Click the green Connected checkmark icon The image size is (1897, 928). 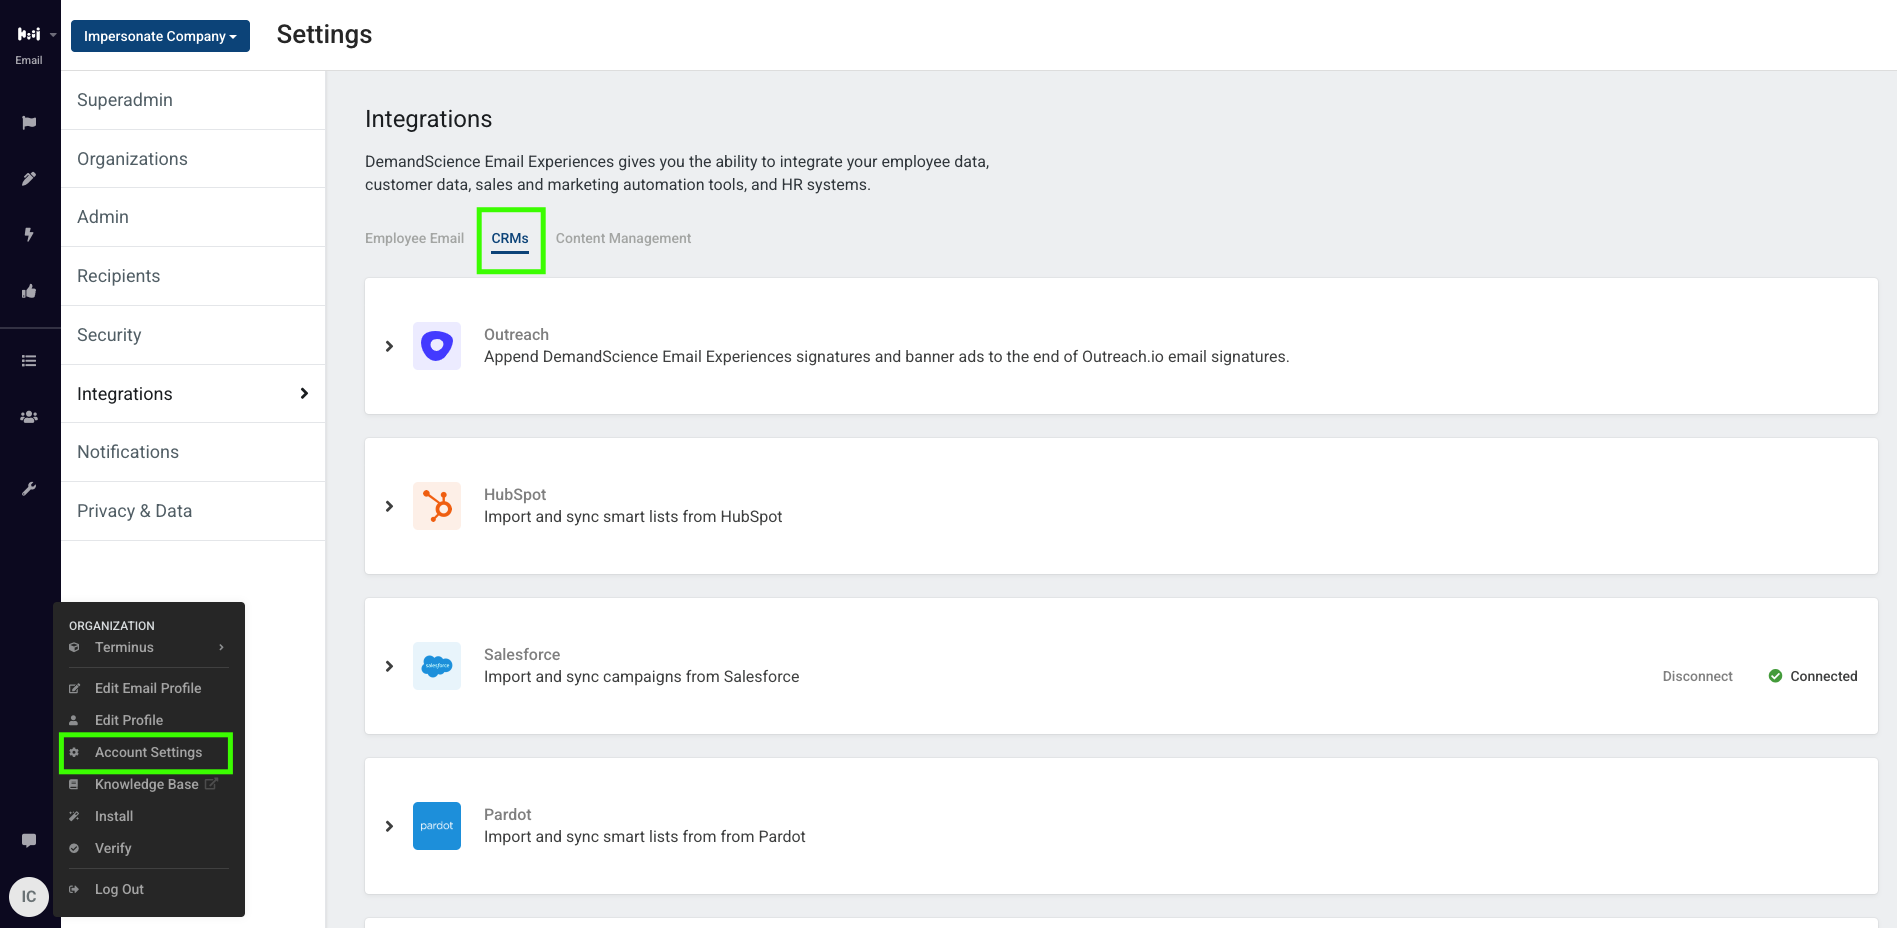coord(1775,676)
